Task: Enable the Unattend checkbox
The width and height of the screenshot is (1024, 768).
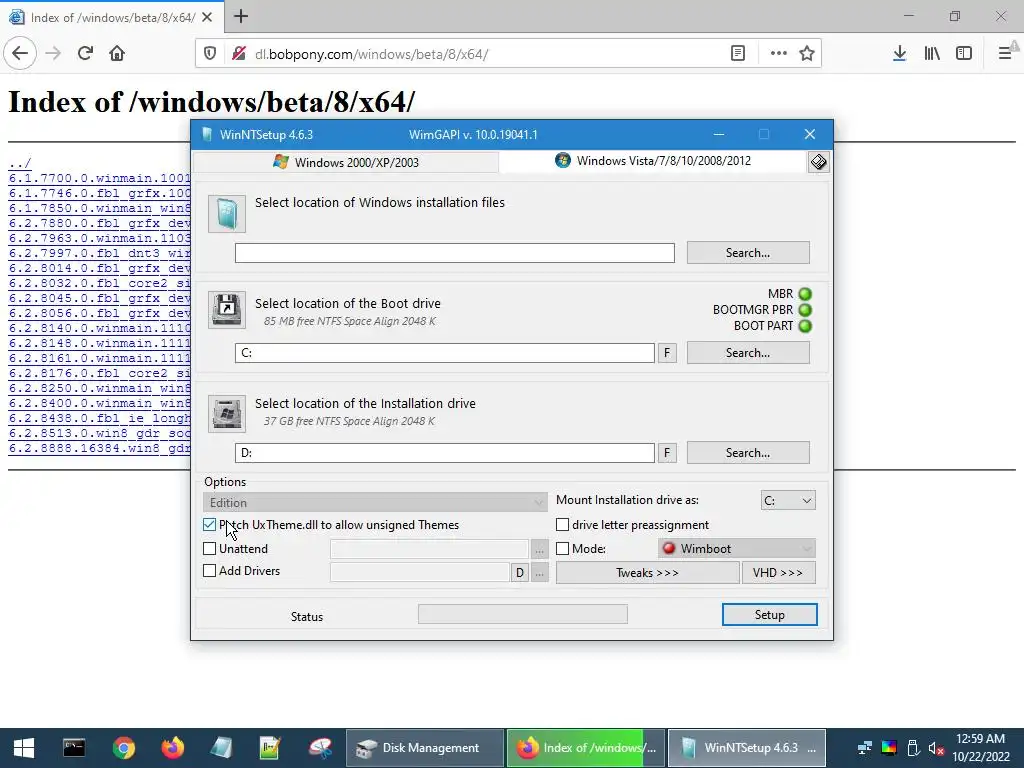Action: point(210,549)
